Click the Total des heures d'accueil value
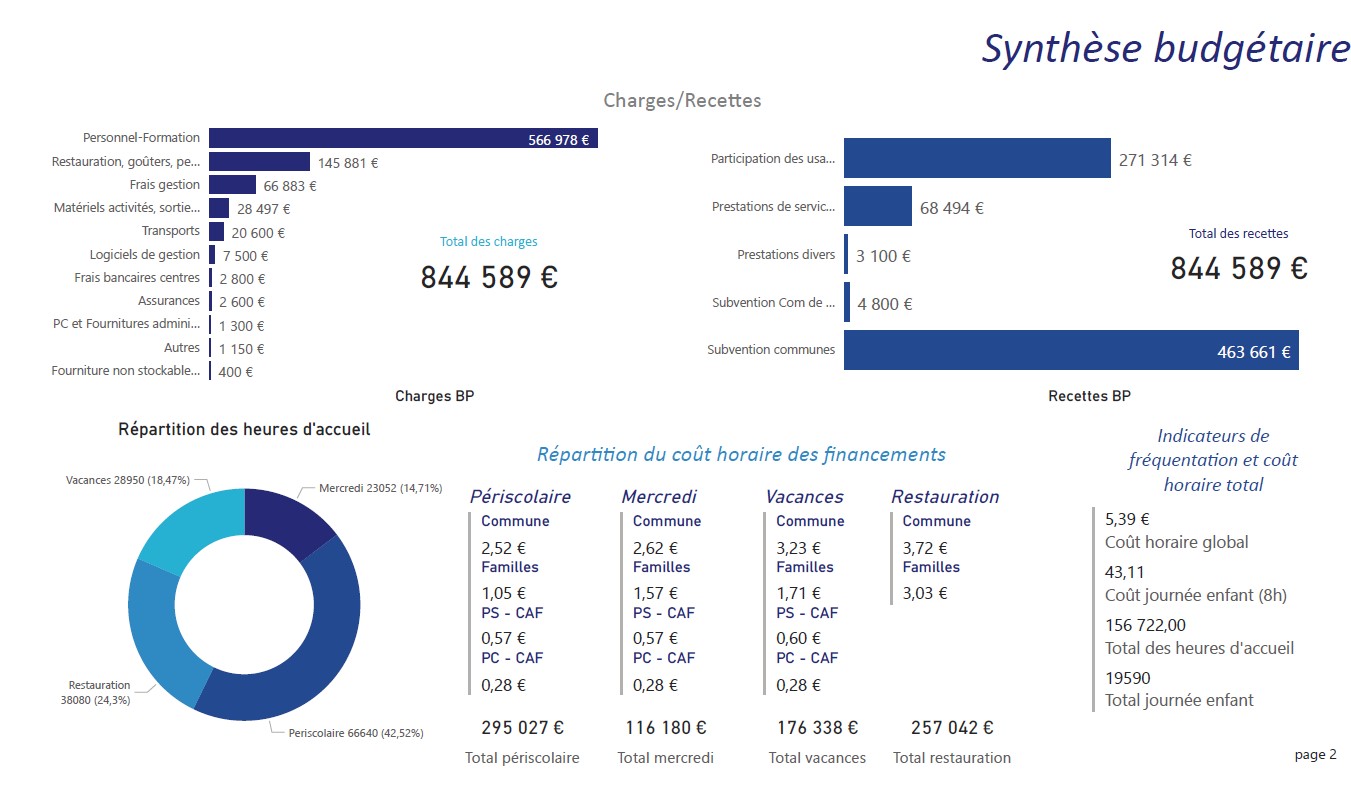This screenshot has height=792, width=1351. [x=1145, y=626]
